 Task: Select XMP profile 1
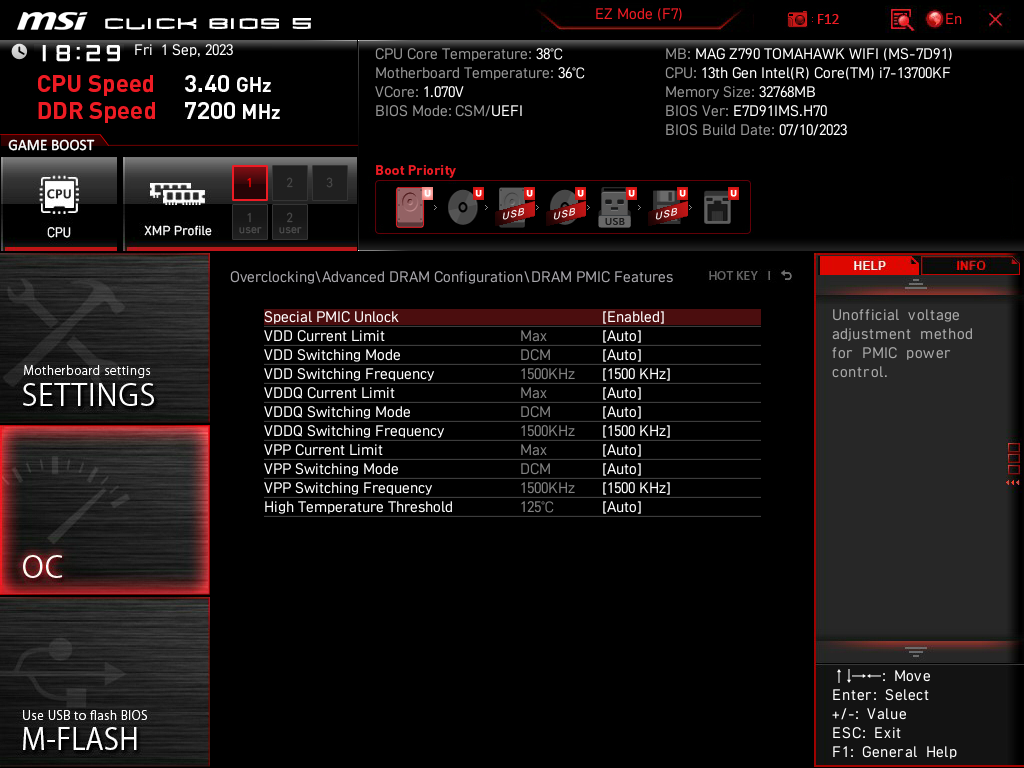coord(249,183)
